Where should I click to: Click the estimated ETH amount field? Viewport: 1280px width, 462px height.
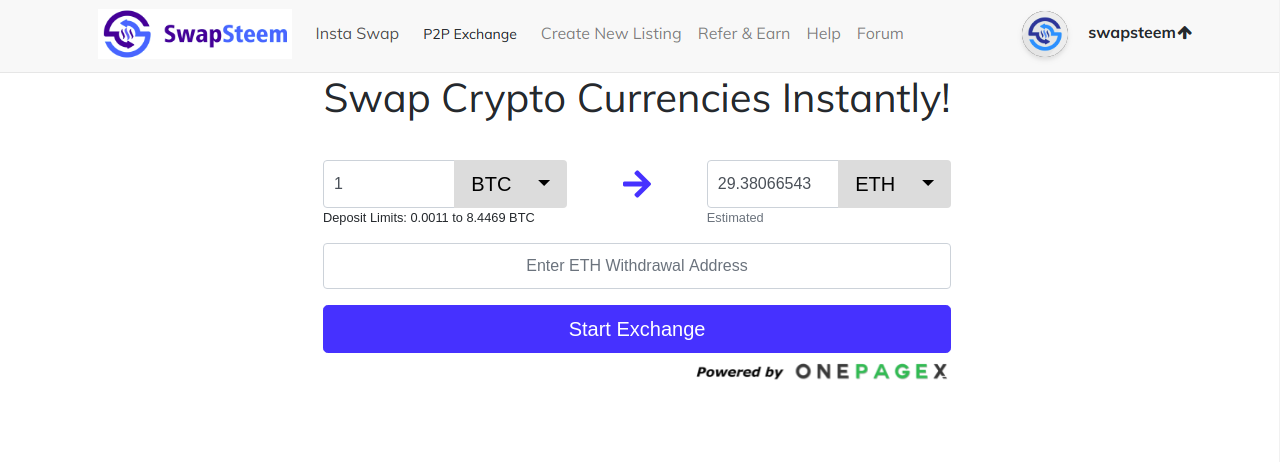(773, 184)
